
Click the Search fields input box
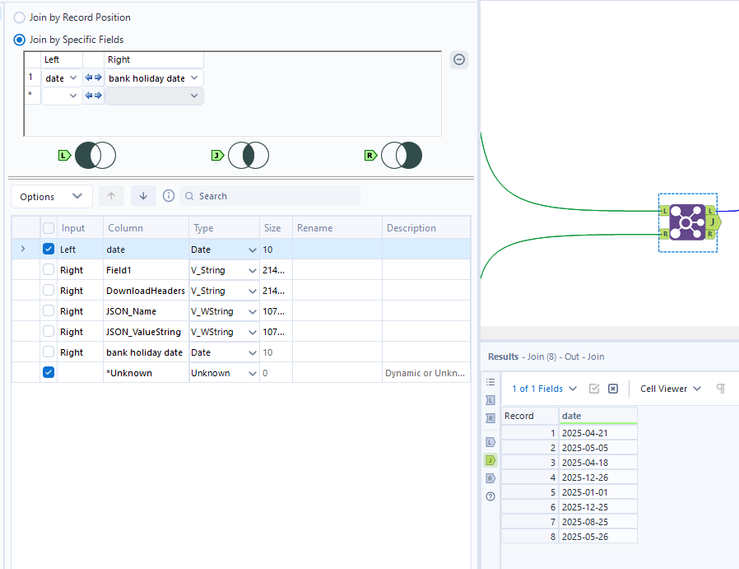point(270,196)
